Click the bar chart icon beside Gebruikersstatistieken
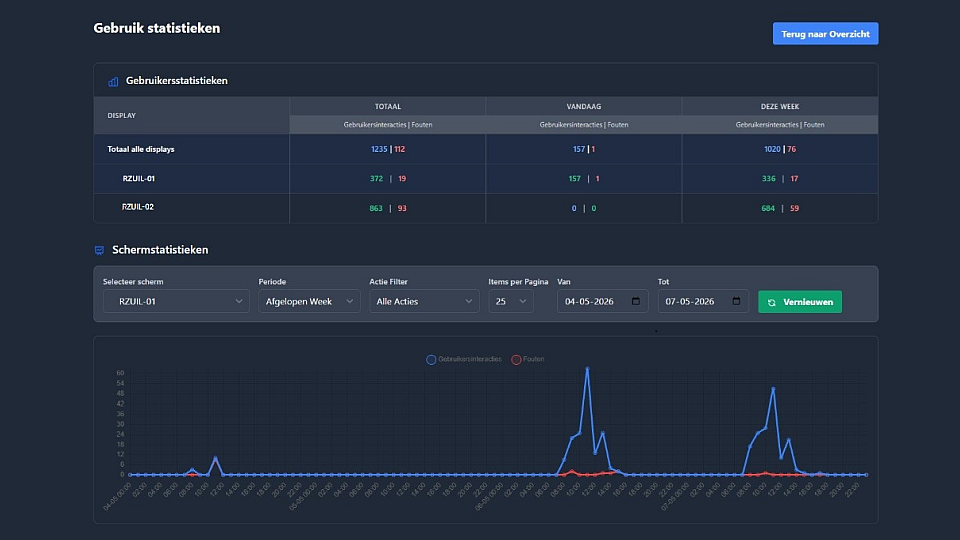The image size is (960, 540). (113, 81)
